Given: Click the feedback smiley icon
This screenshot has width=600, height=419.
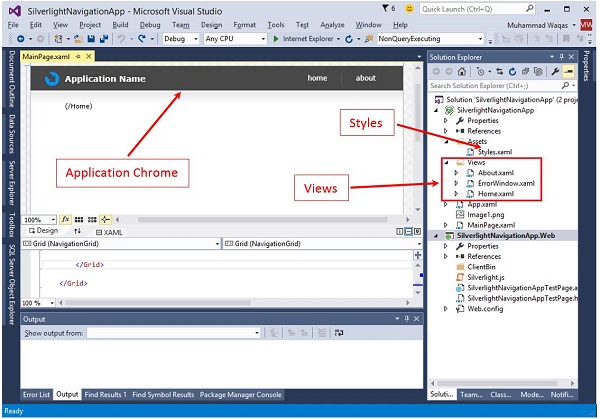Looking at the screenshot, I should (x=409, y=8).
